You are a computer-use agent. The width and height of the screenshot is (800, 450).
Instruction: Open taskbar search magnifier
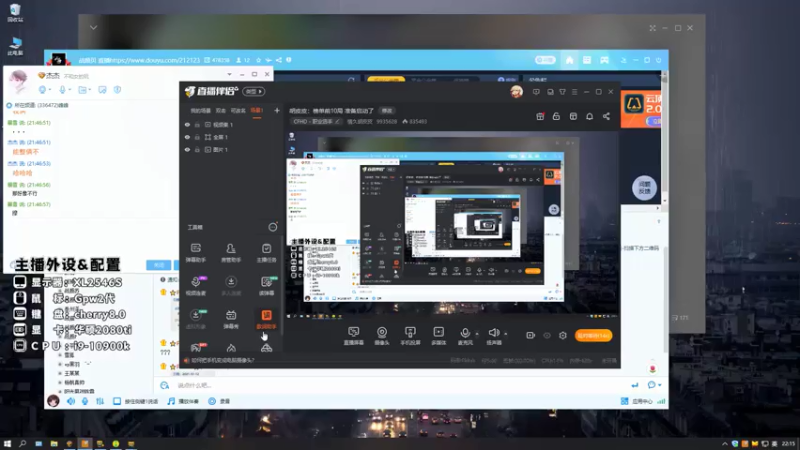pyautogui.click(x=22, y=444)
